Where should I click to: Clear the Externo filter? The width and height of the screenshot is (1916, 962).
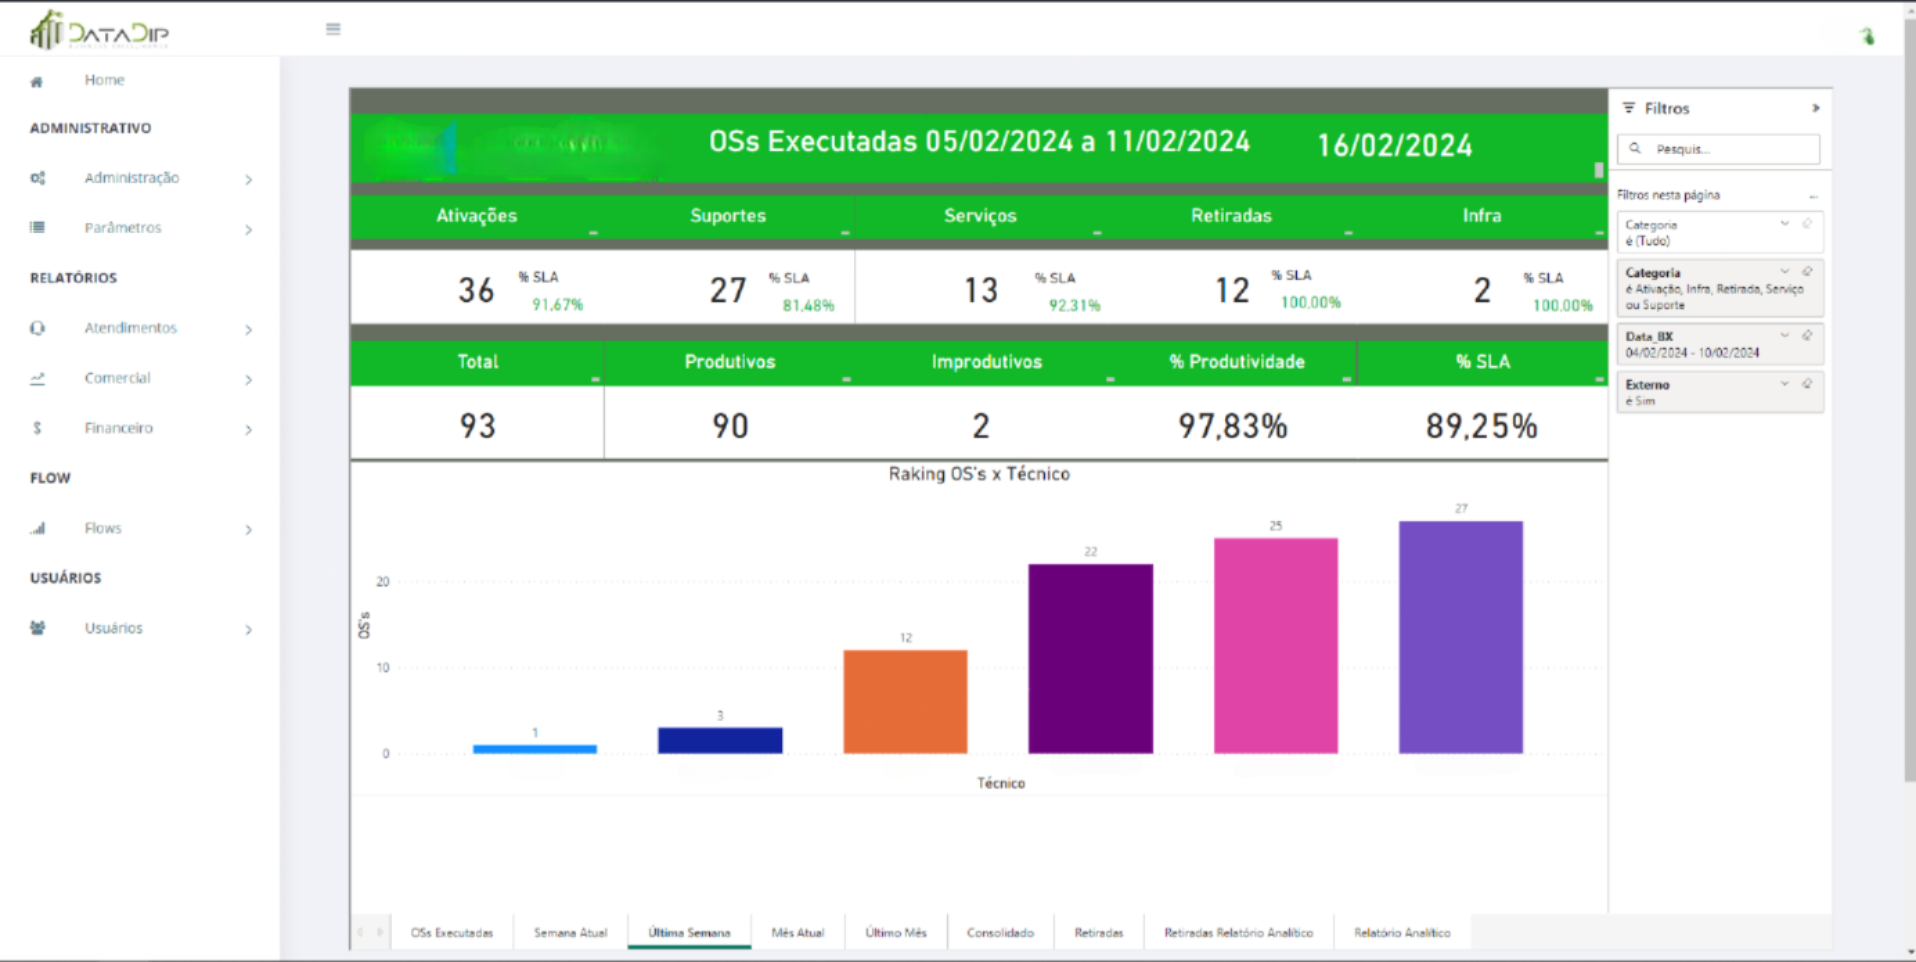(x=1807, y=383)
